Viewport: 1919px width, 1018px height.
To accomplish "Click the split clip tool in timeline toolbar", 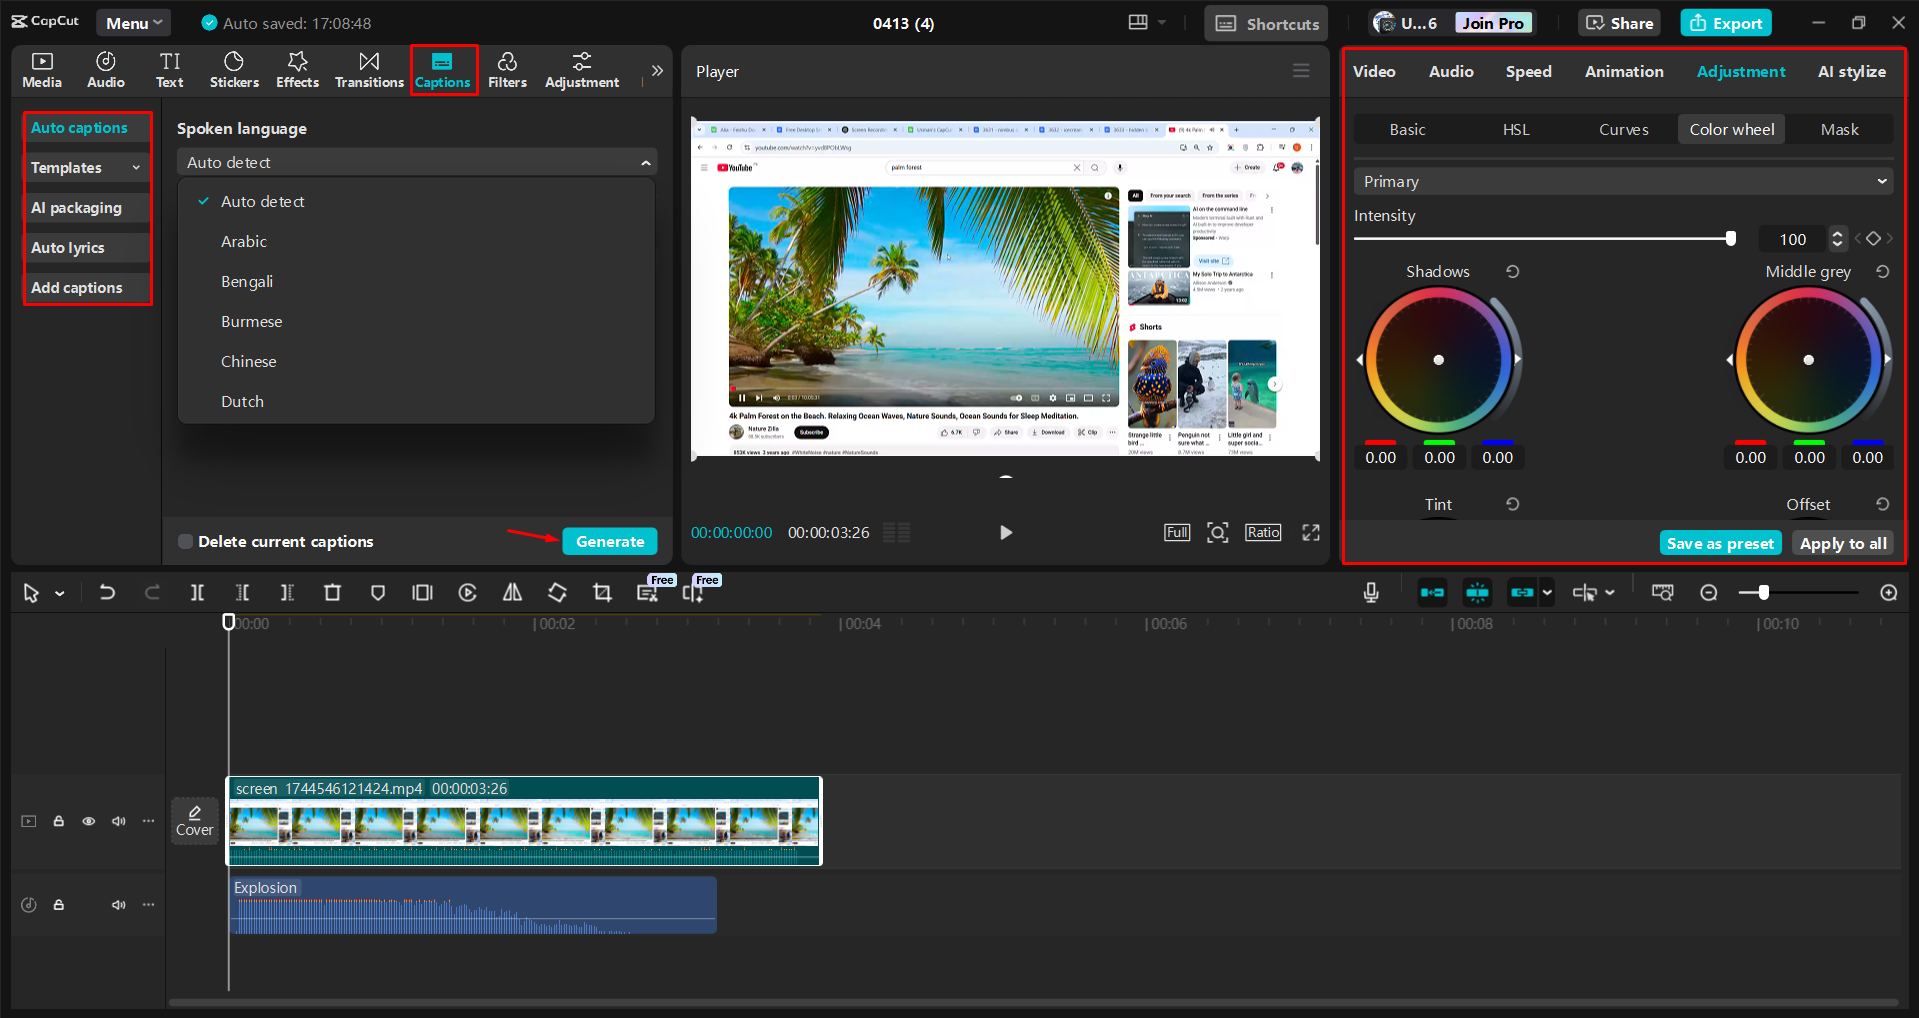I will [x=197, y=593].
